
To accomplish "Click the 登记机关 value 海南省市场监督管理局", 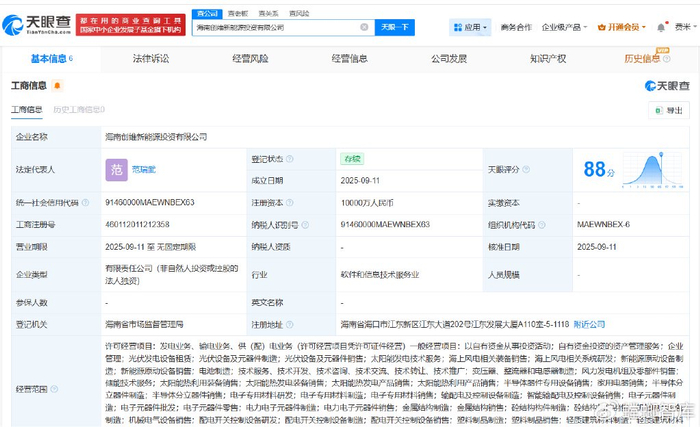I will [144, 324].
